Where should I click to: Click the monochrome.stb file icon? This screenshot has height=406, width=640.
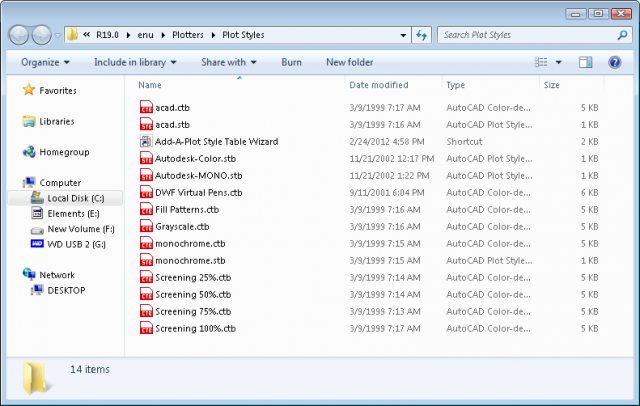point(146,260)
